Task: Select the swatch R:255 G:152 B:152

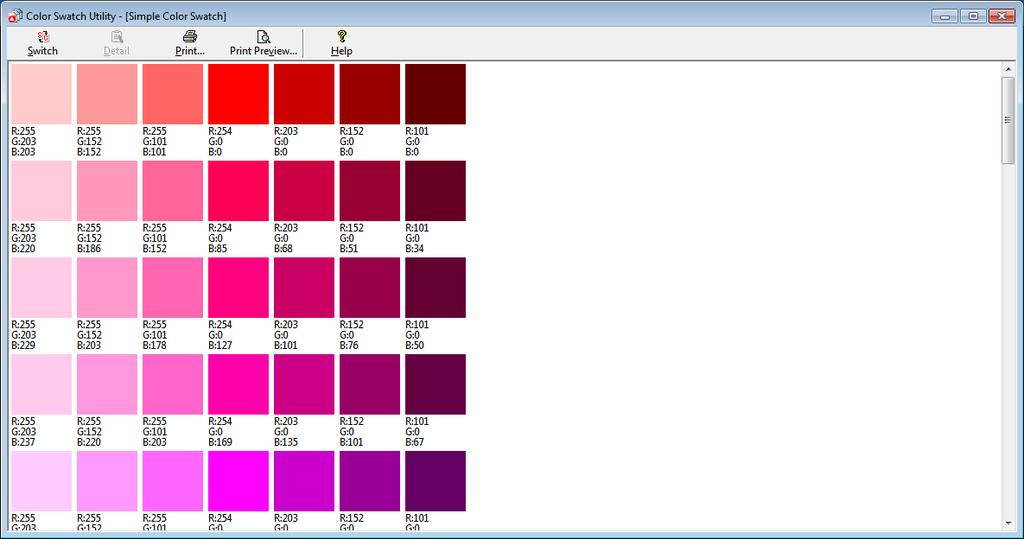Action: 107,93
